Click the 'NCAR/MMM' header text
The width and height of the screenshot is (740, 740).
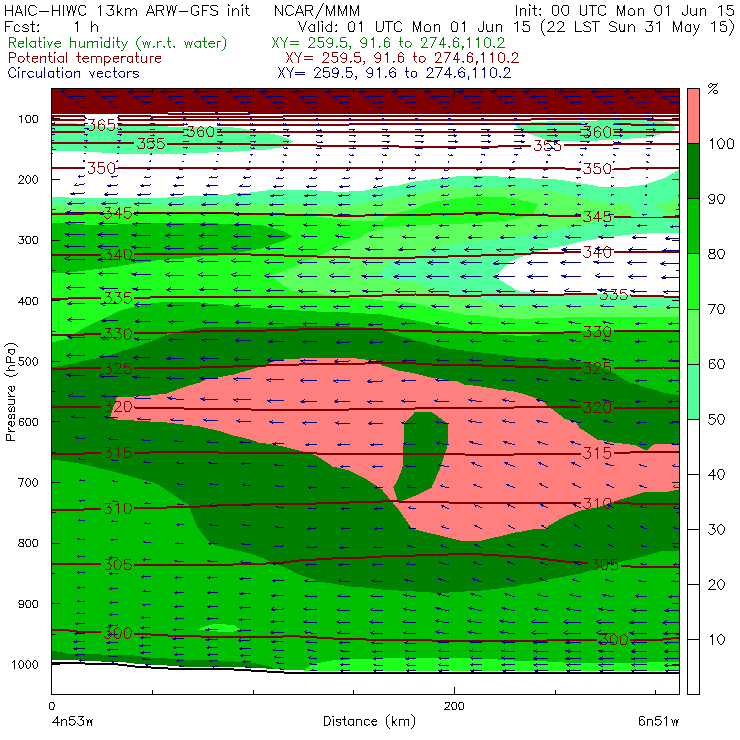coord(317,11)
